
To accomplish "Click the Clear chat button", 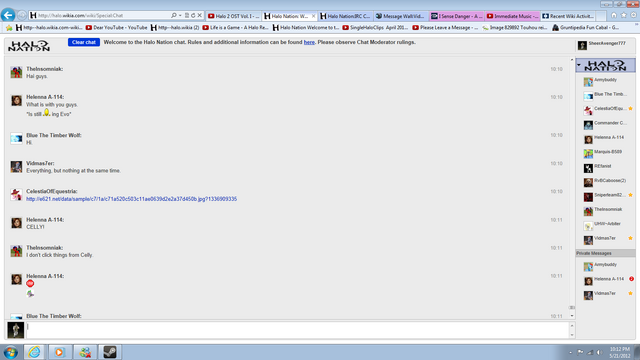I will [84, 42].
